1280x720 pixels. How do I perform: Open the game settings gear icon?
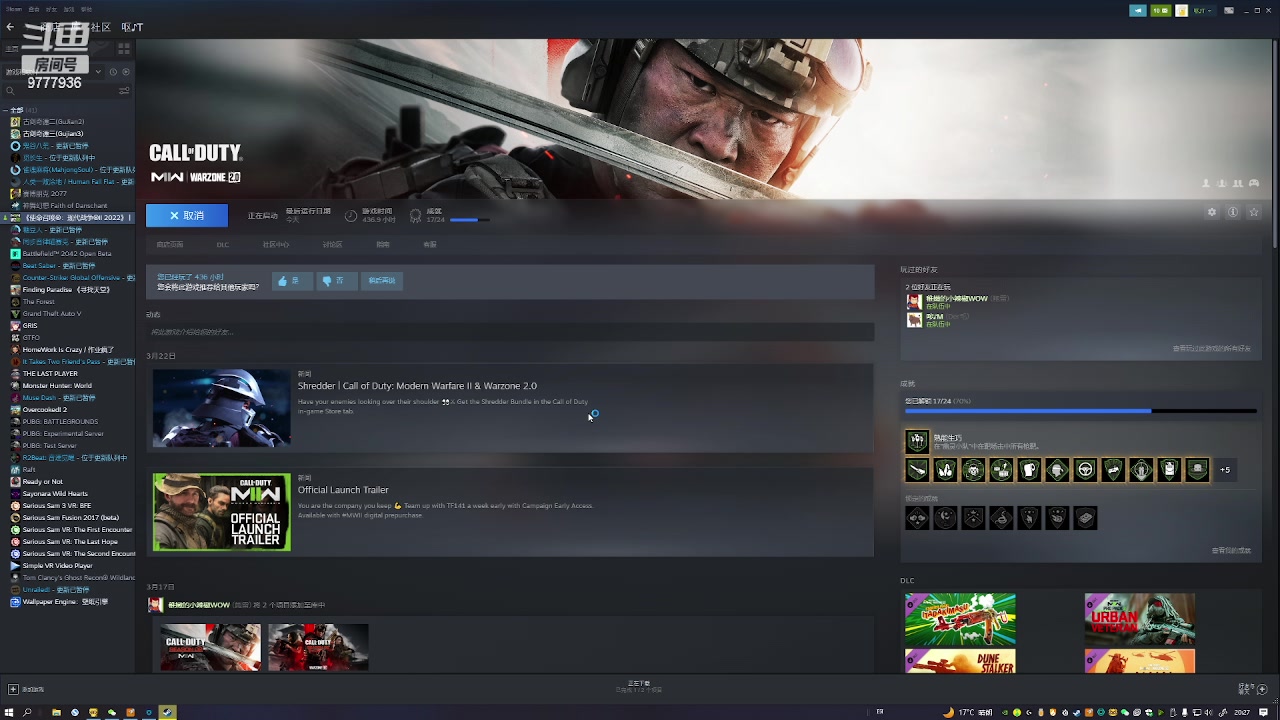(x=1212, y=212)
